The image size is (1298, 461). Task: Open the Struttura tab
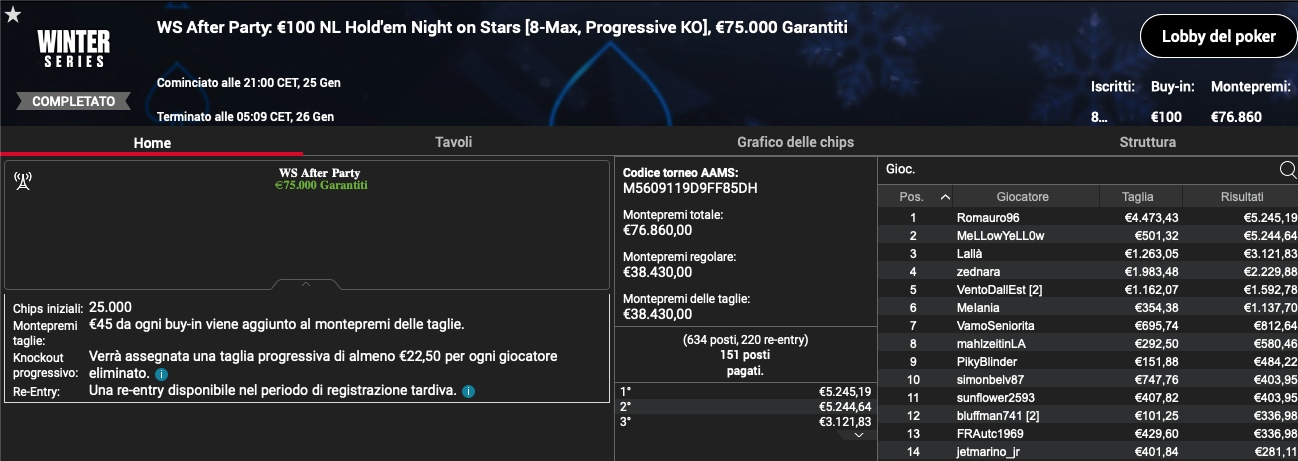[1148, 142]
